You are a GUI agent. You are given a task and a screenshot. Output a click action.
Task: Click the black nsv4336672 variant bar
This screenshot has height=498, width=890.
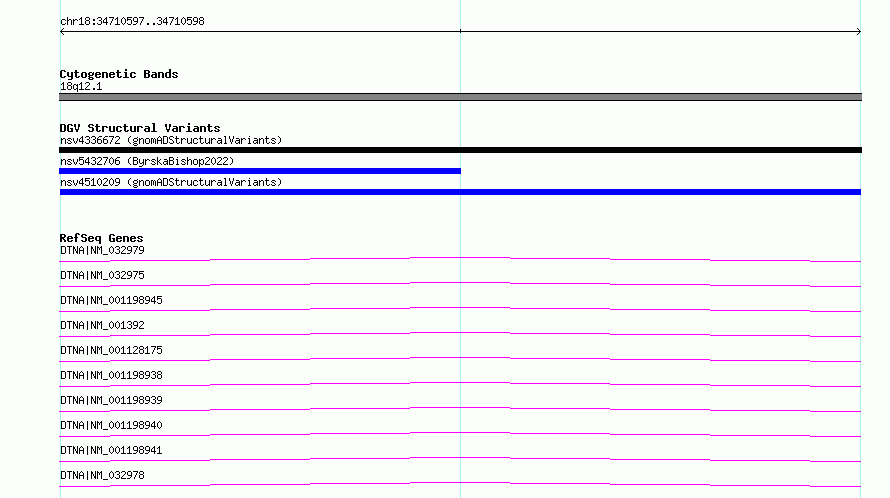(x=460, y=150)
